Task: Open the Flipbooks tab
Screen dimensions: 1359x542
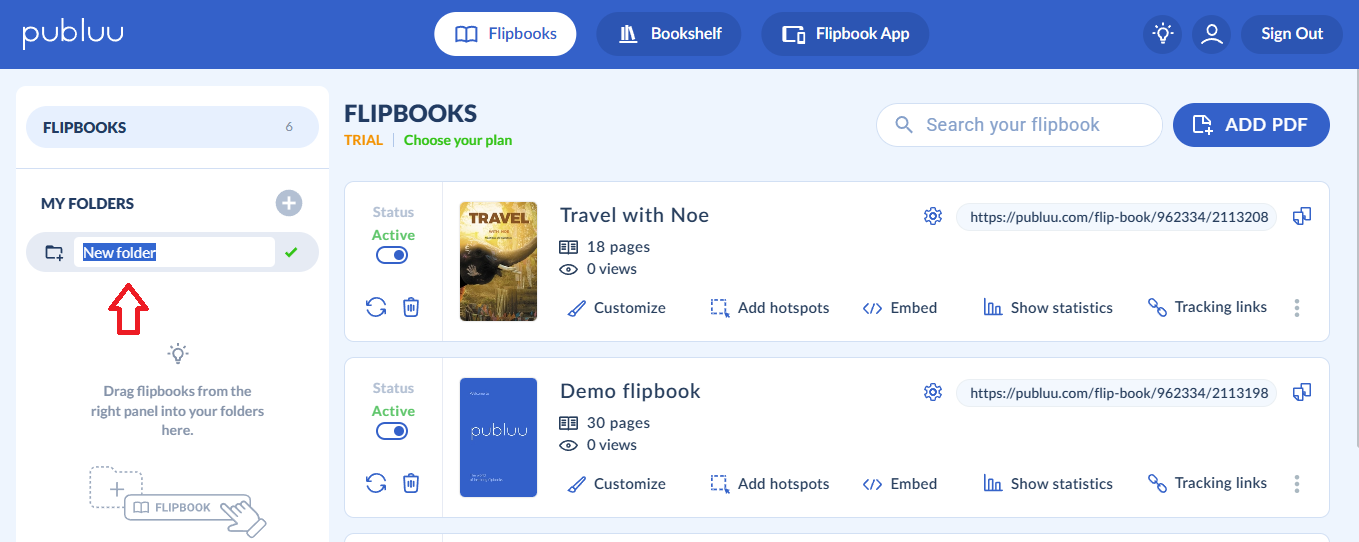Action: pyautogui.click(x=505, y=34)
